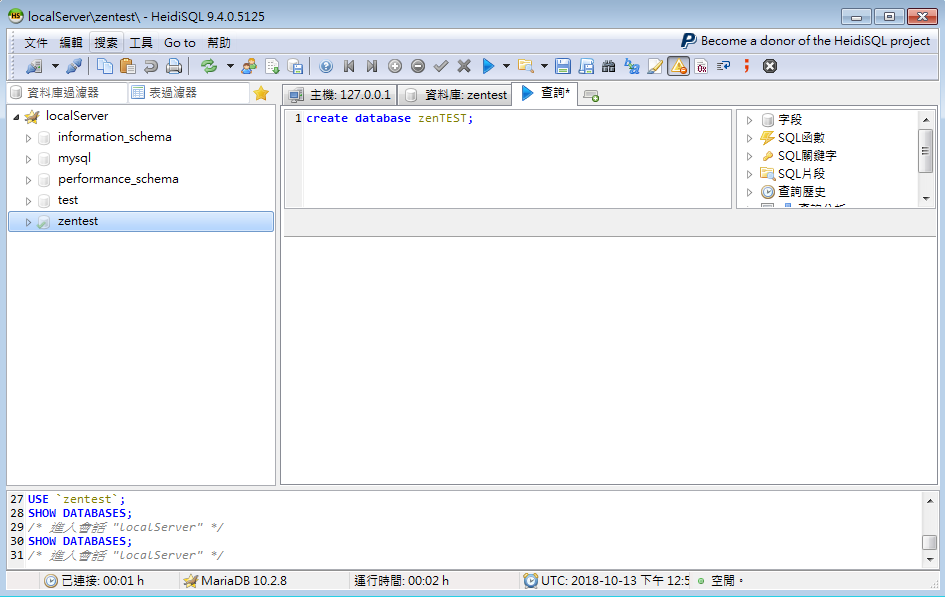The image size is (945, 597).
Task: Switch to the 主機: 127.0.0.1 tab
Action: pos(340,95)
